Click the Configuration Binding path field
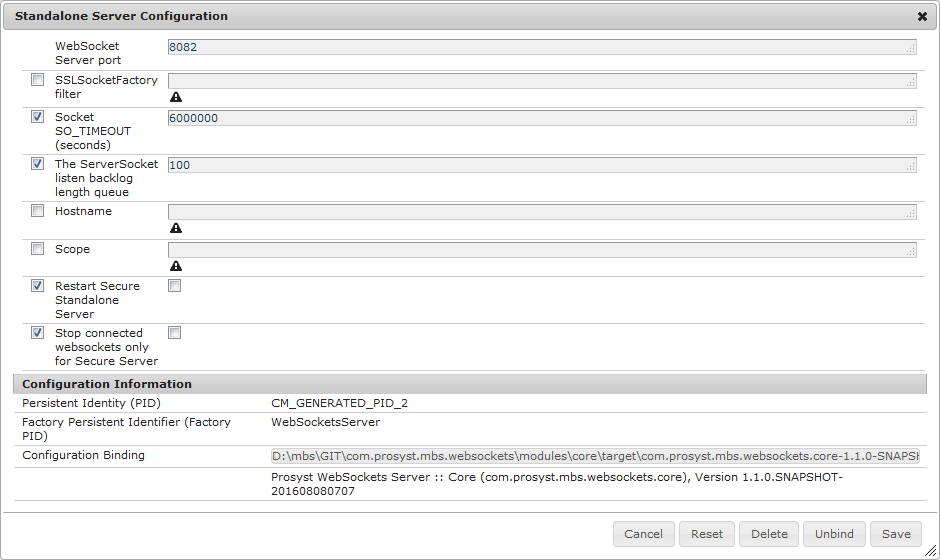 coord(594,456)
